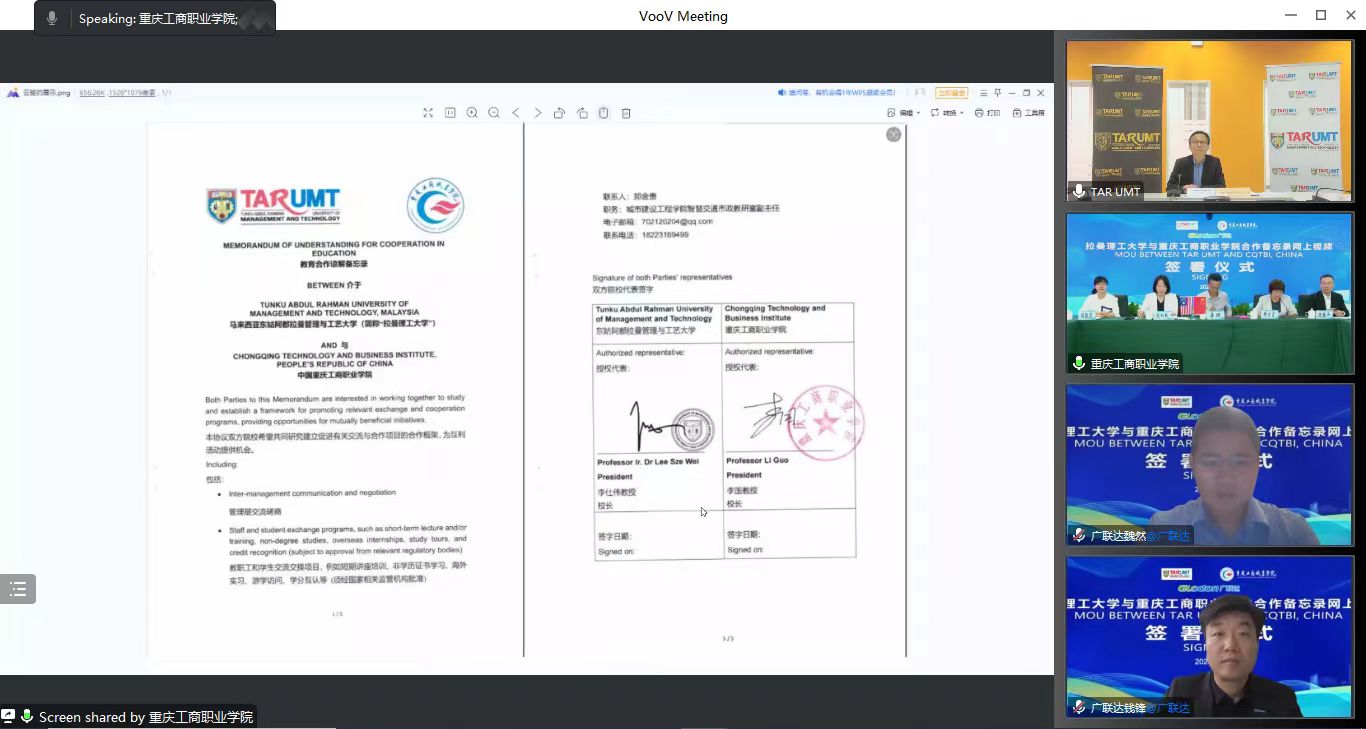Screen dimensions: 1366x729
Task: Minimize the image viewer window
Action: (x=1011, y=93)
